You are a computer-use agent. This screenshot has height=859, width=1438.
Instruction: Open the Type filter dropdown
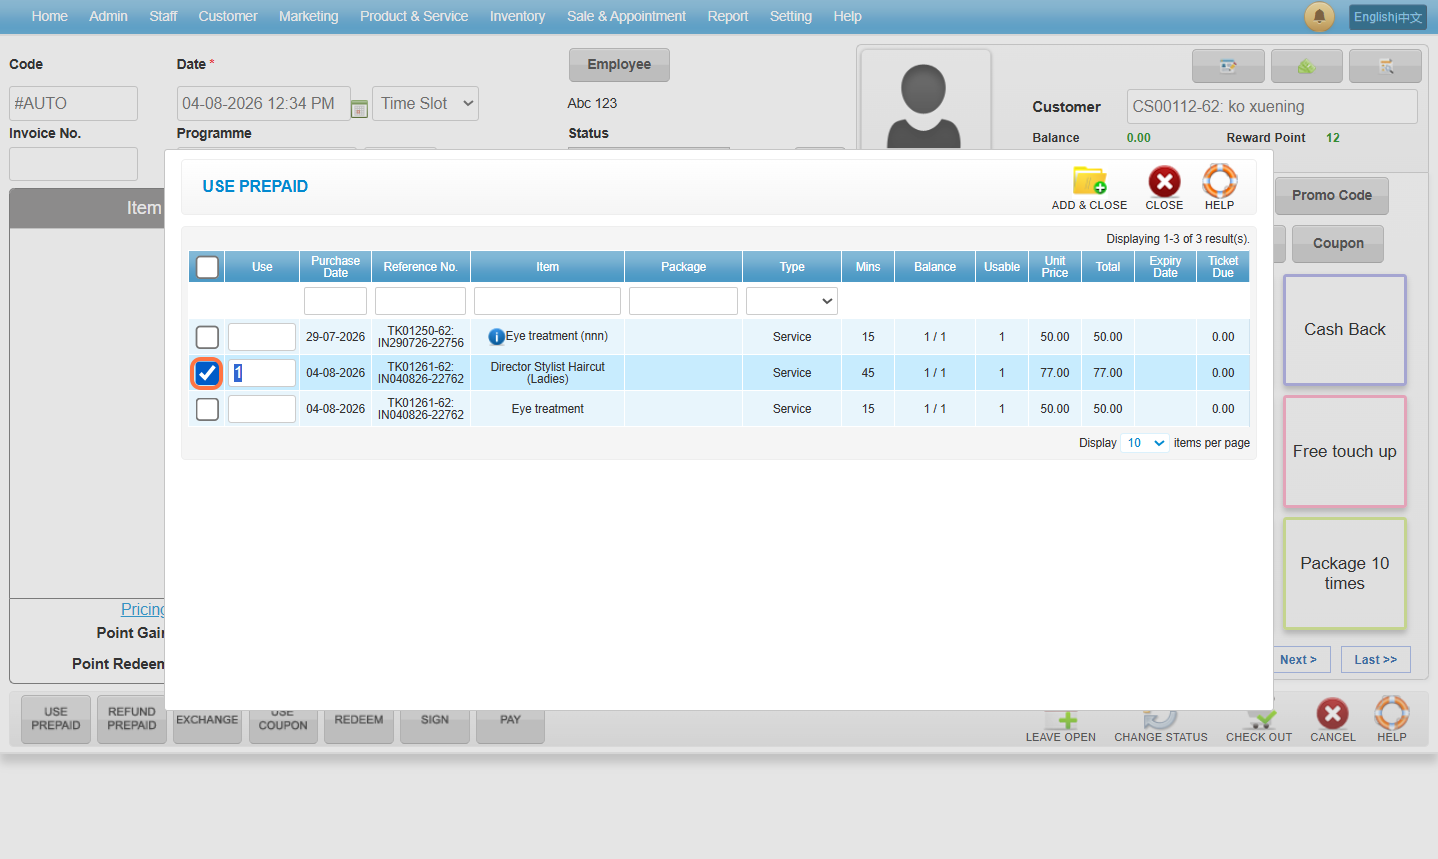(791, 301)
